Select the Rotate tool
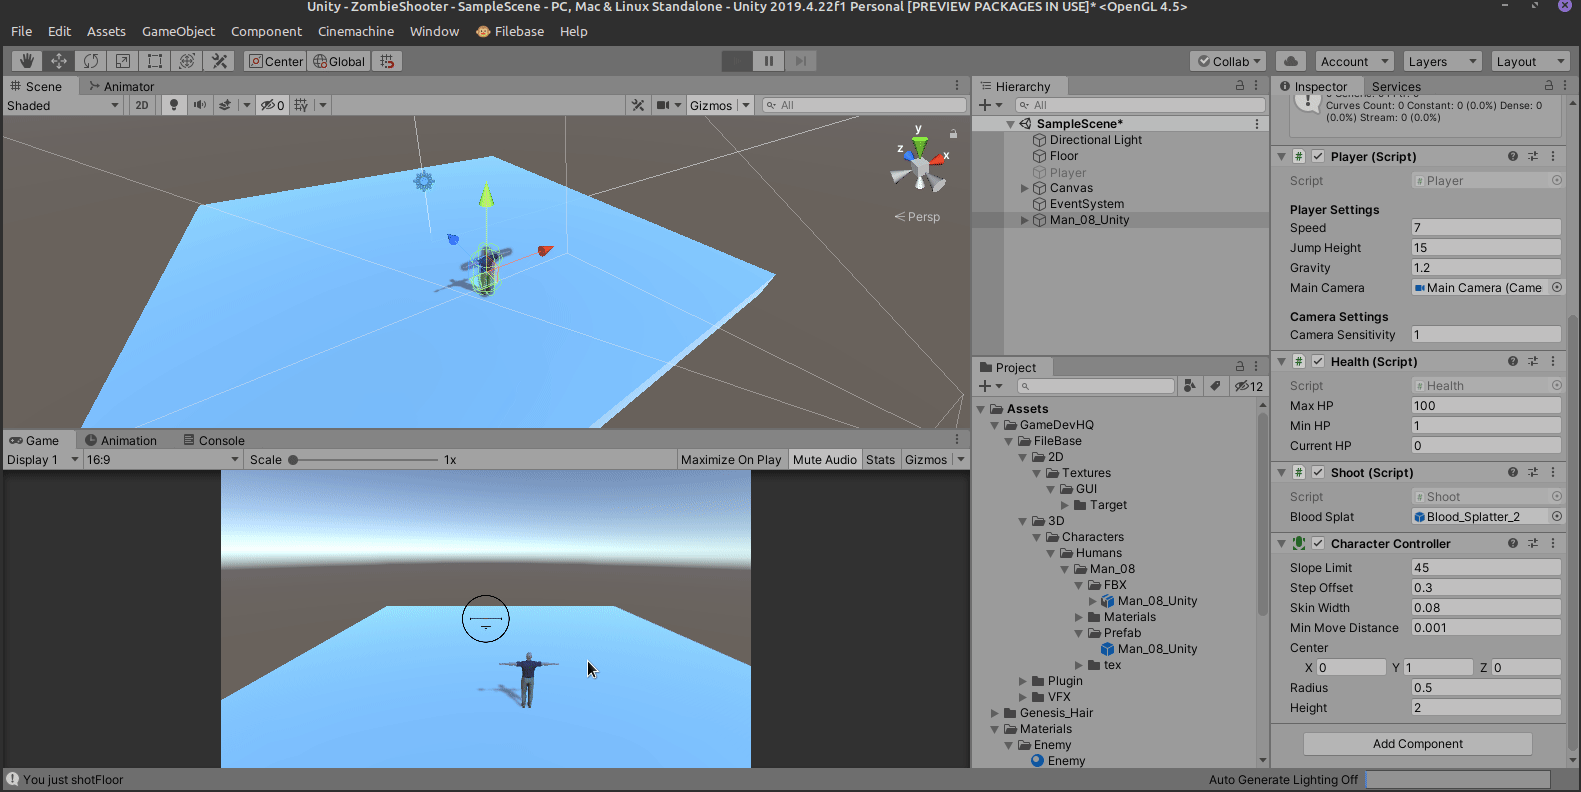 coord(91,61)
